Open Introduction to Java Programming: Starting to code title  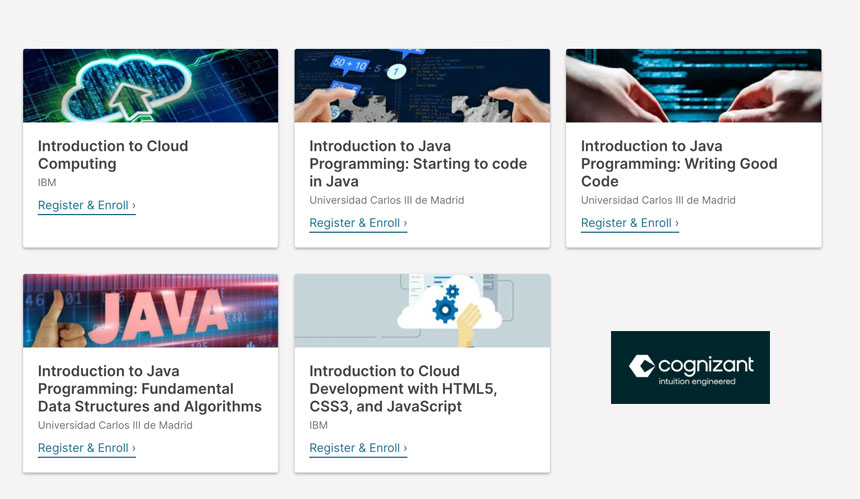click(x=418, y=163)
